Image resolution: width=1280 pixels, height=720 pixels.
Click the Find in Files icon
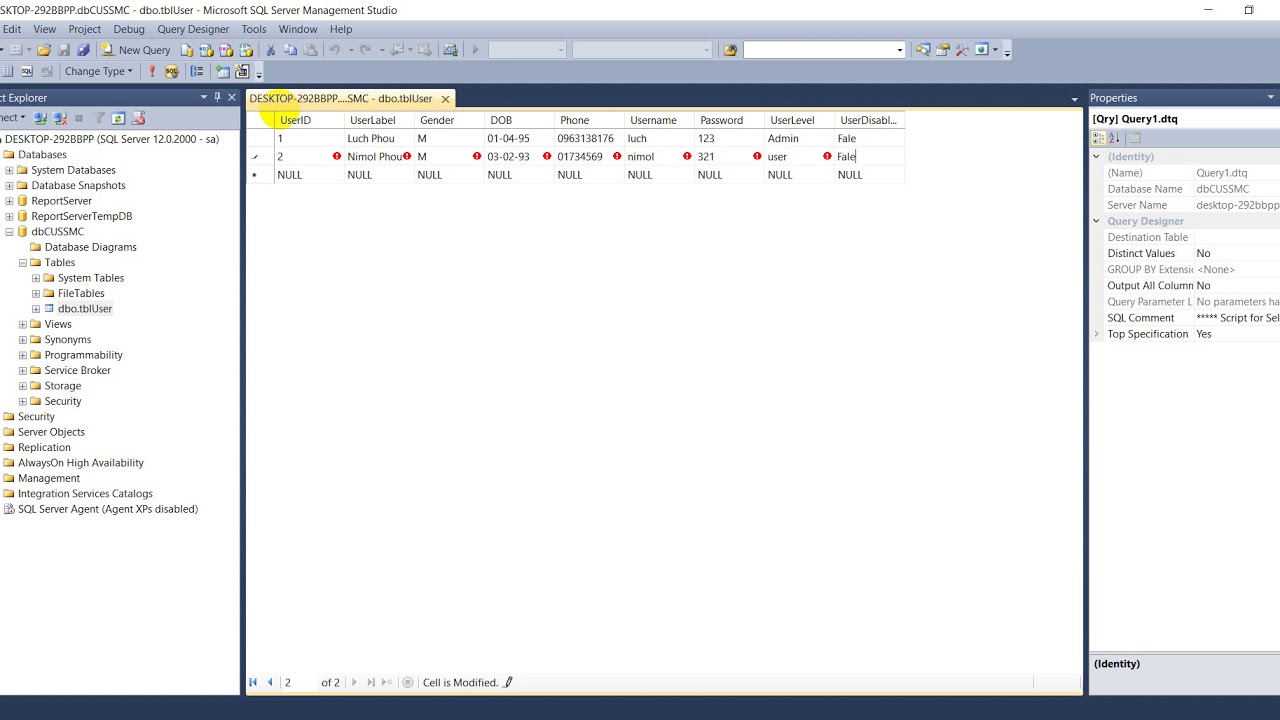pos(730,50)
